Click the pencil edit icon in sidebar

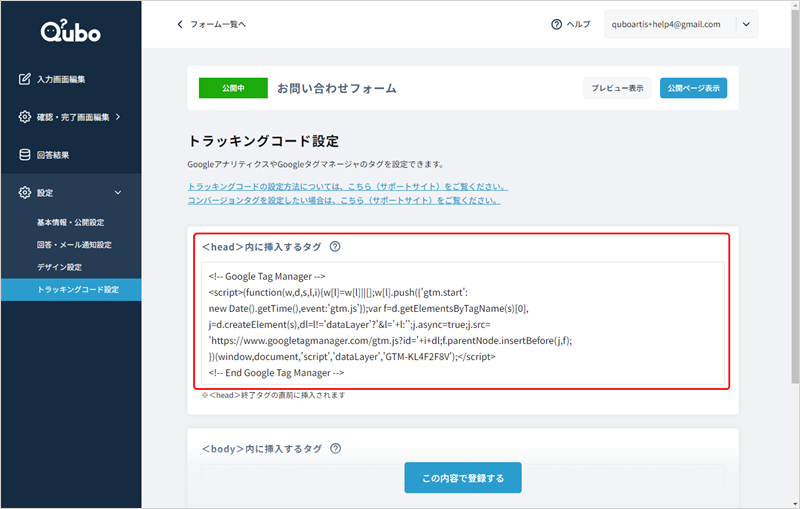(25, 79)
